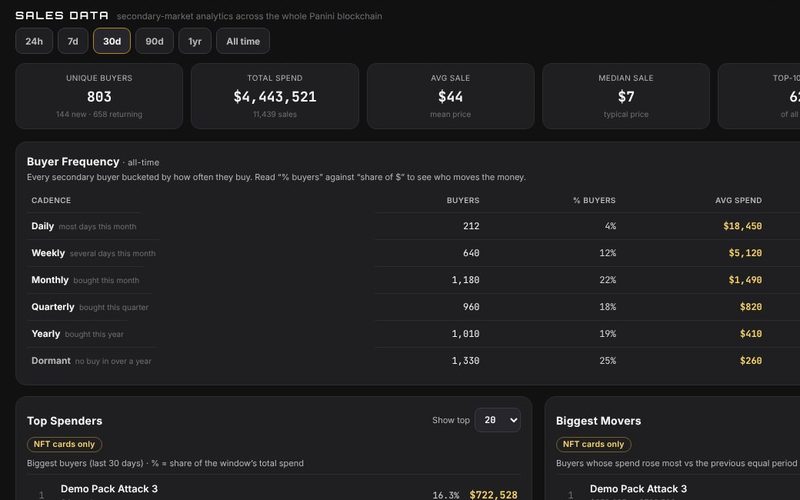Click the Median Sale $7 card
800x500 pixels.
coord(626,96)
